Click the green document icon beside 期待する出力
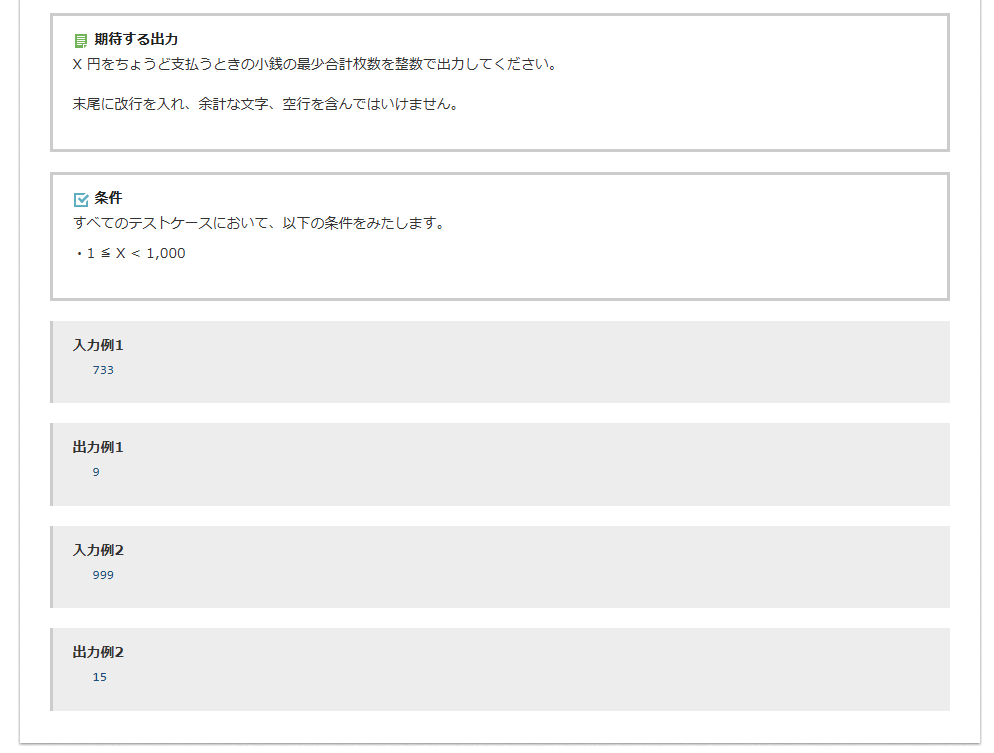Screen dimensions: 994x753 pyautogui.click(x=81, y=41)
